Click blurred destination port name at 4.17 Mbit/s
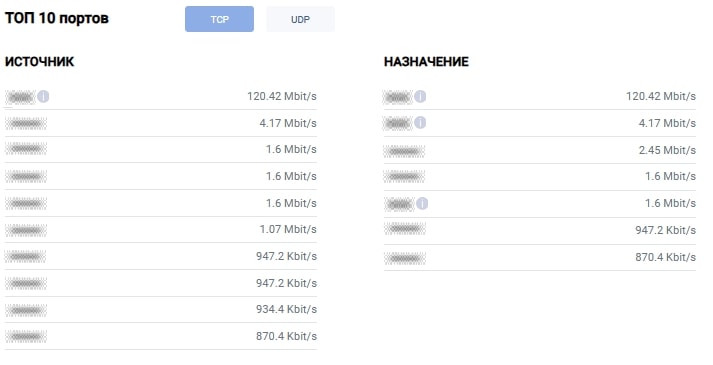This screenshot has width=713, height=365. [x=397, y=123]
